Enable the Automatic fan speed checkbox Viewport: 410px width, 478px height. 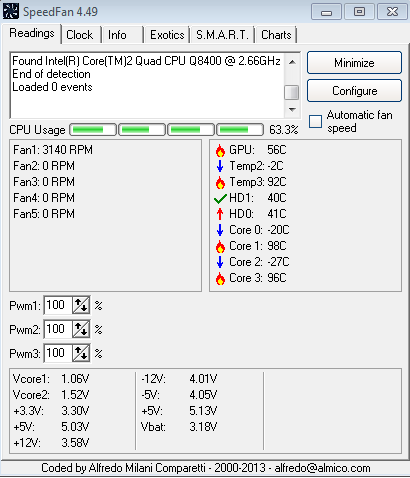click(x=315, y=122)
